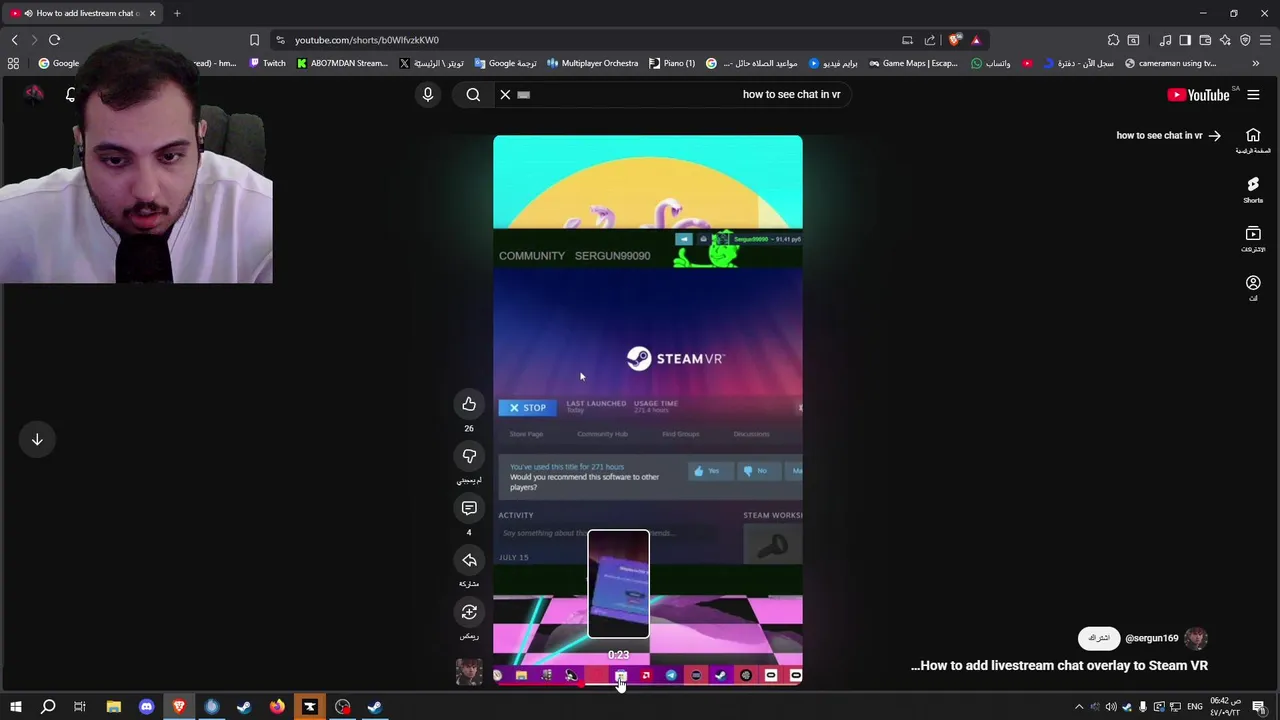Dislike the Short with thumbs-down icon
This screenshot has width=1280, height=720.
click(x=469, y=456)
